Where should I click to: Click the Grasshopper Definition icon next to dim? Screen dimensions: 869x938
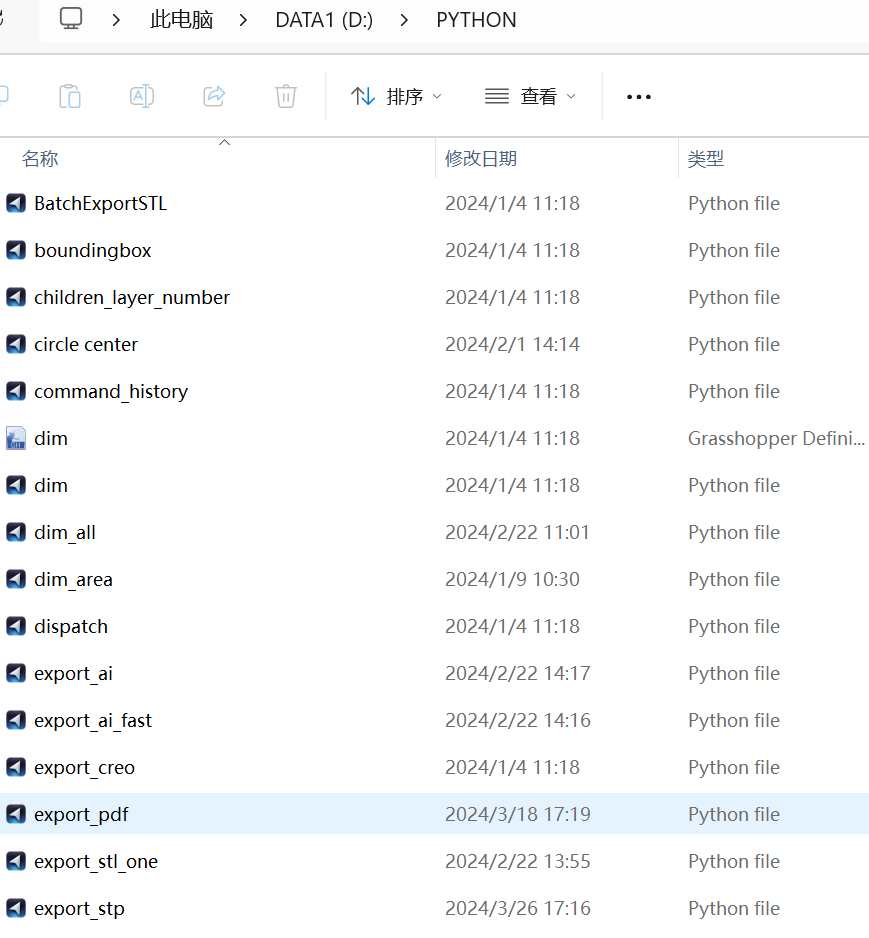[x=15, y=438]
